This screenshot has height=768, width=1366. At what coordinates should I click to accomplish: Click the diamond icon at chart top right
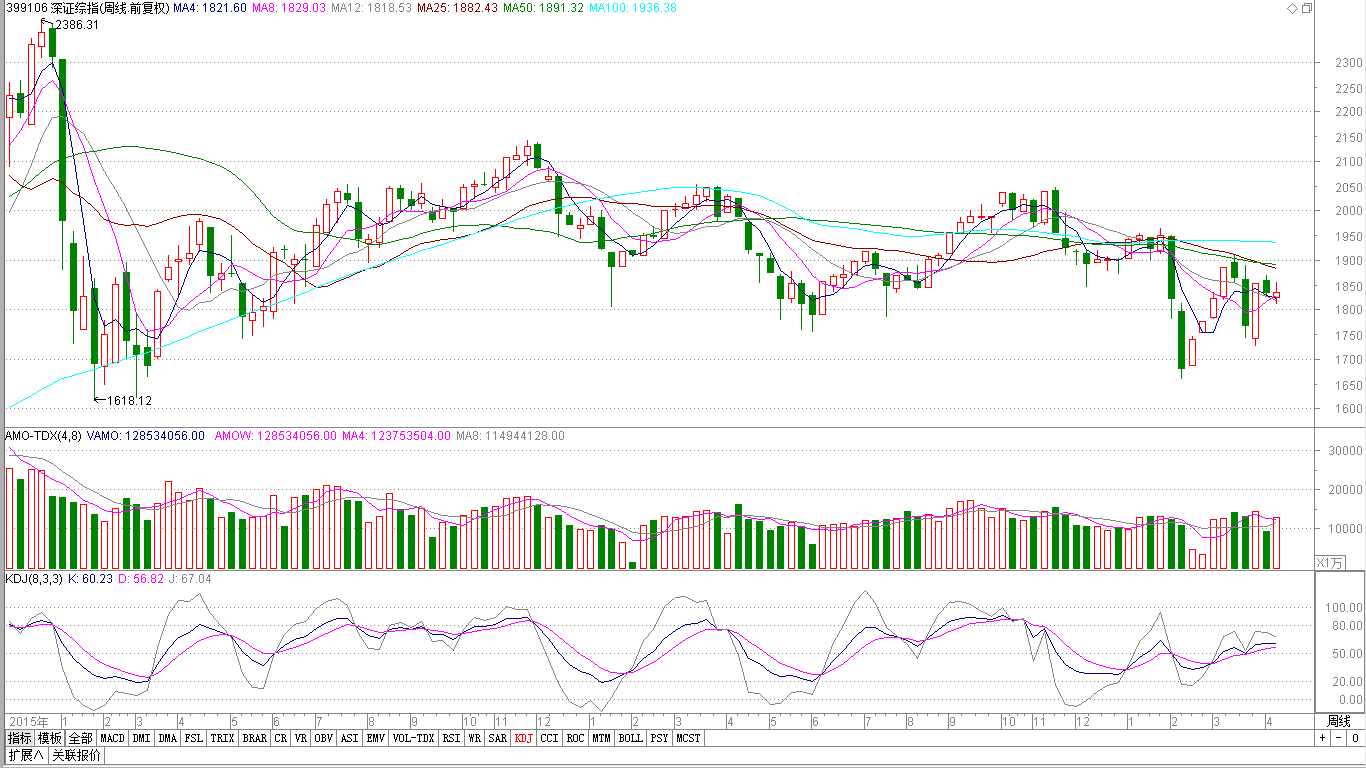pos(1292,8)
